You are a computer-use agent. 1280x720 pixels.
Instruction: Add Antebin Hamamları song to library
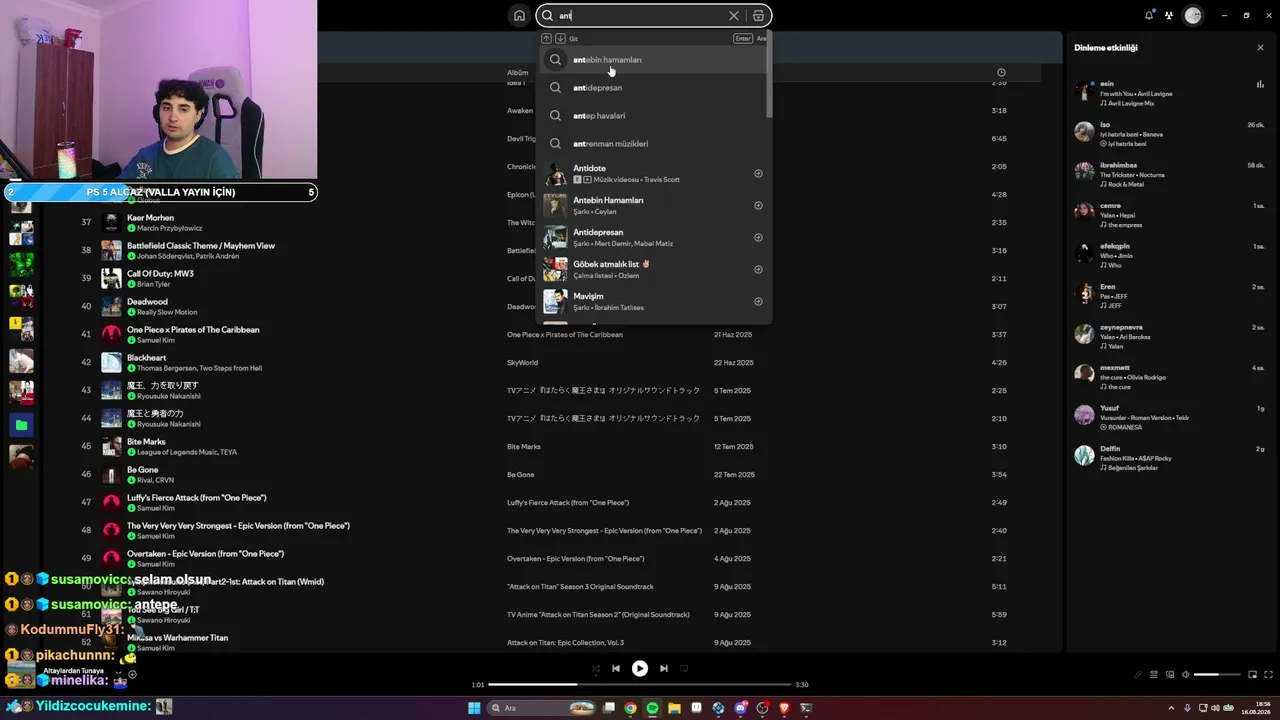[758, 206]
